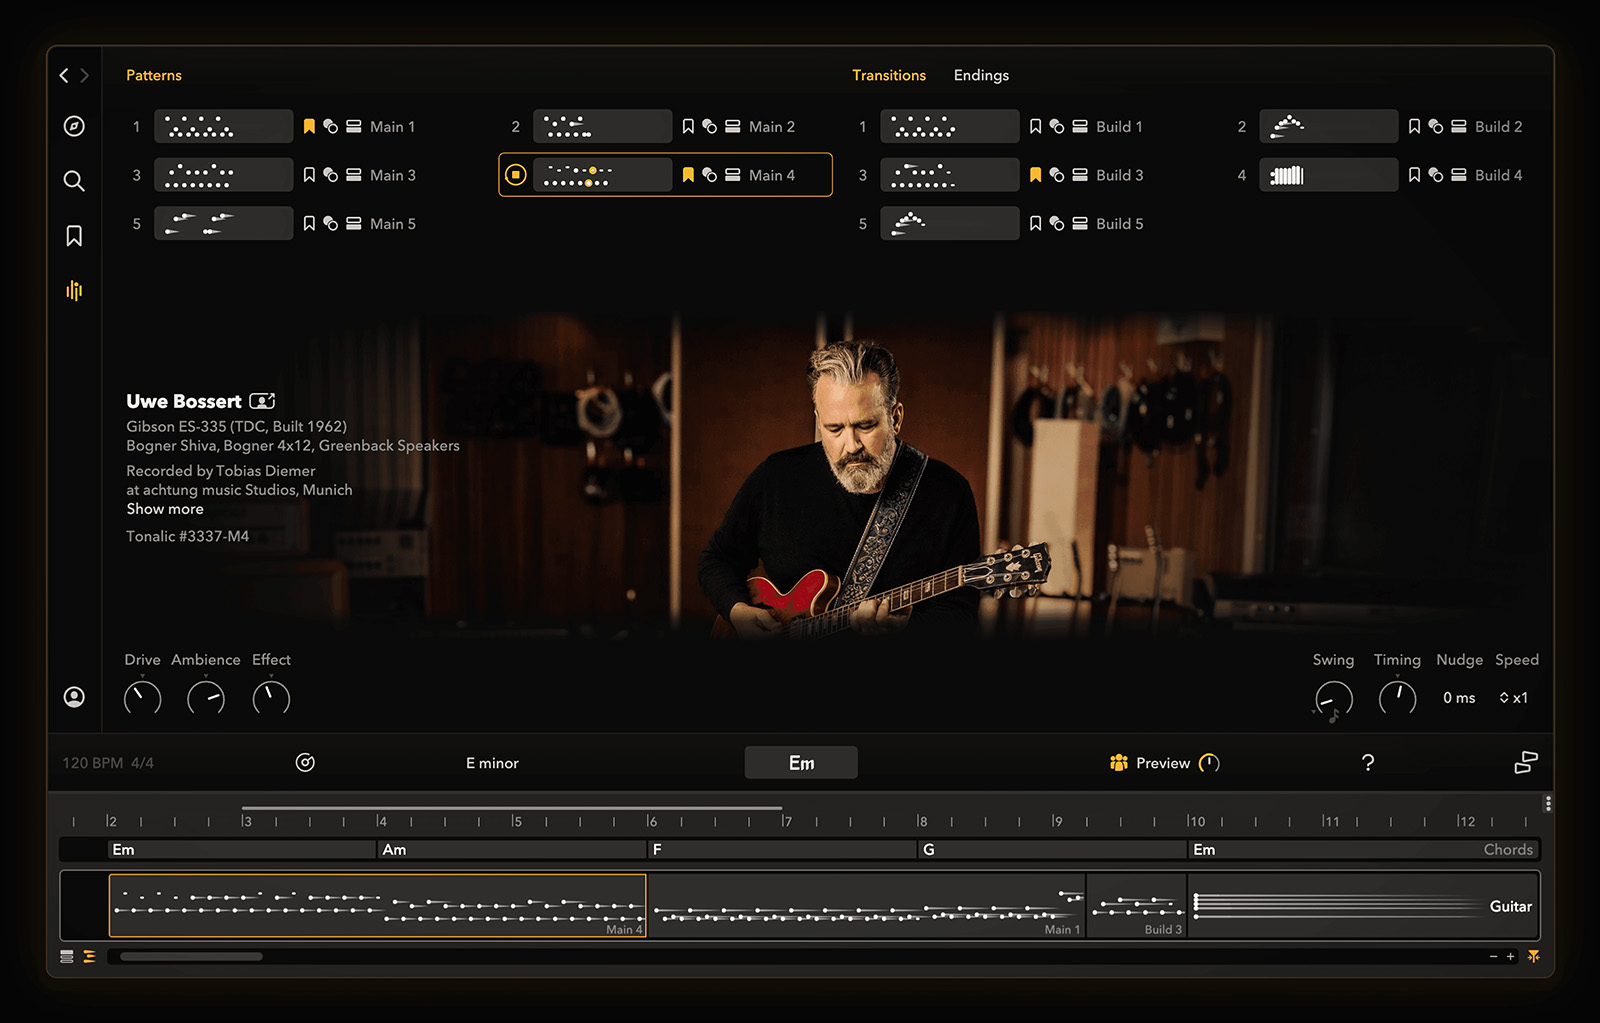
Task: Switch to the Transitions tab
Action: (889, 75)
